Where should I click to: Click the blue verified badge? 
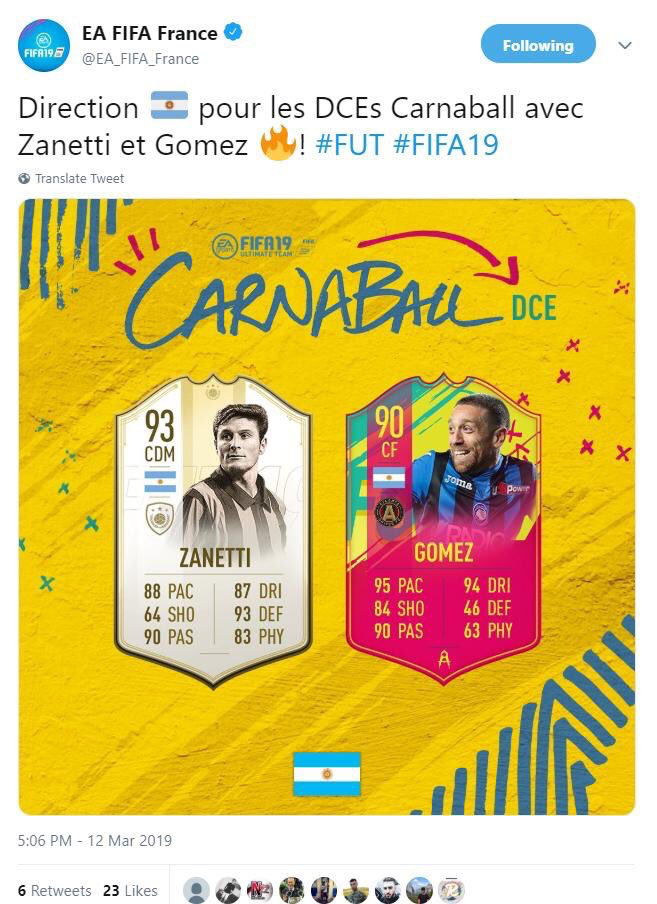click(x=232, y=32)
